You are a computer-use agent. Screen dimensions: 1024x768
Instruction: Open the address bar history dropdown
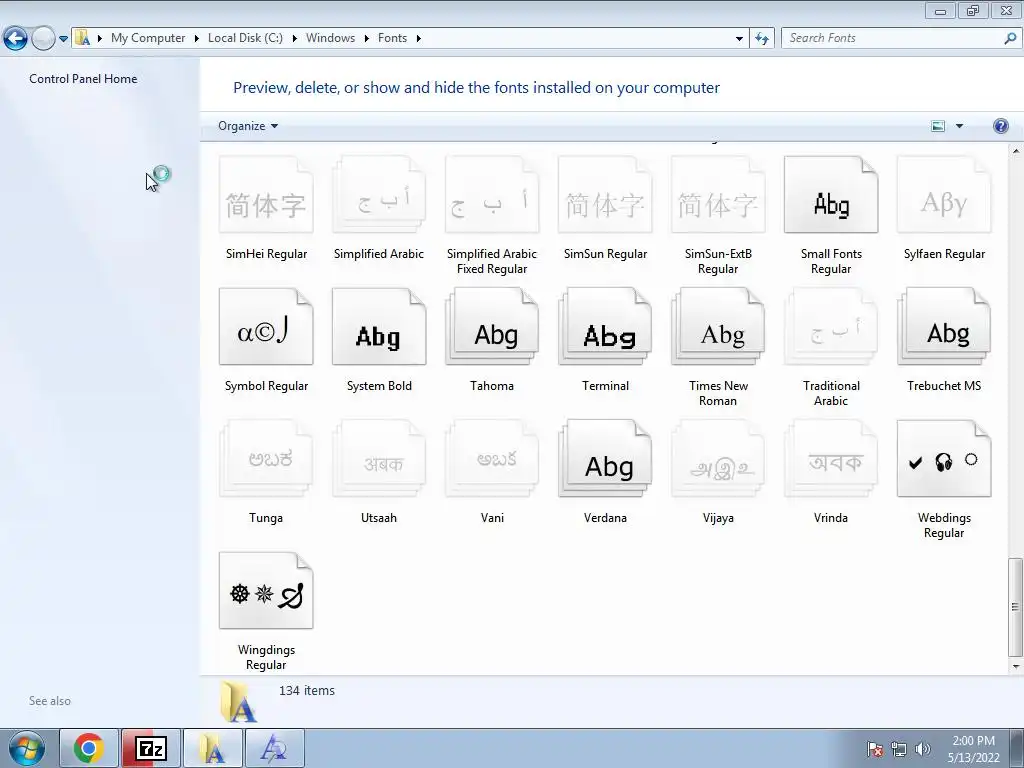coord(739,38)
